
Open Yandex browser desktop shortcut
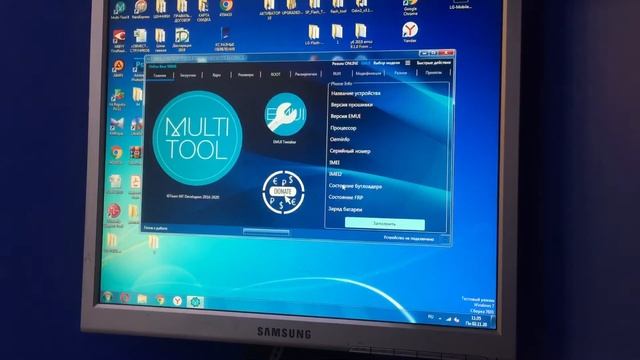[410, 32]
